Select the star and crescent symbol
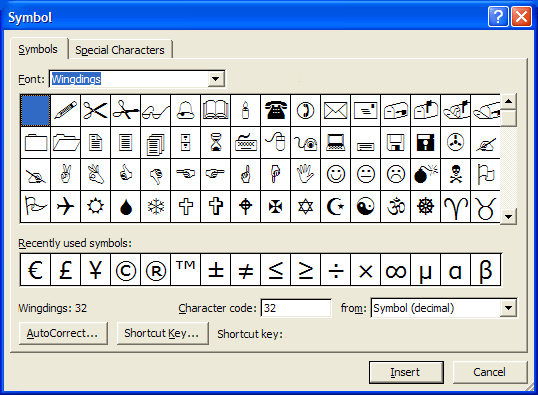This screenshot has width=538, height=395. tap(336, 207)
